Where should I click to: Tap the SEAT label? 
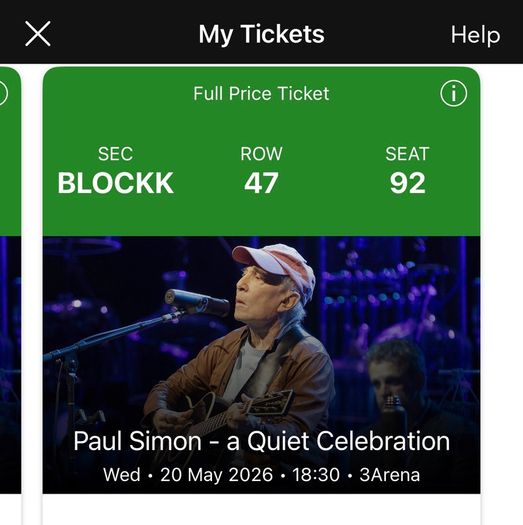(x=407, y=154)
